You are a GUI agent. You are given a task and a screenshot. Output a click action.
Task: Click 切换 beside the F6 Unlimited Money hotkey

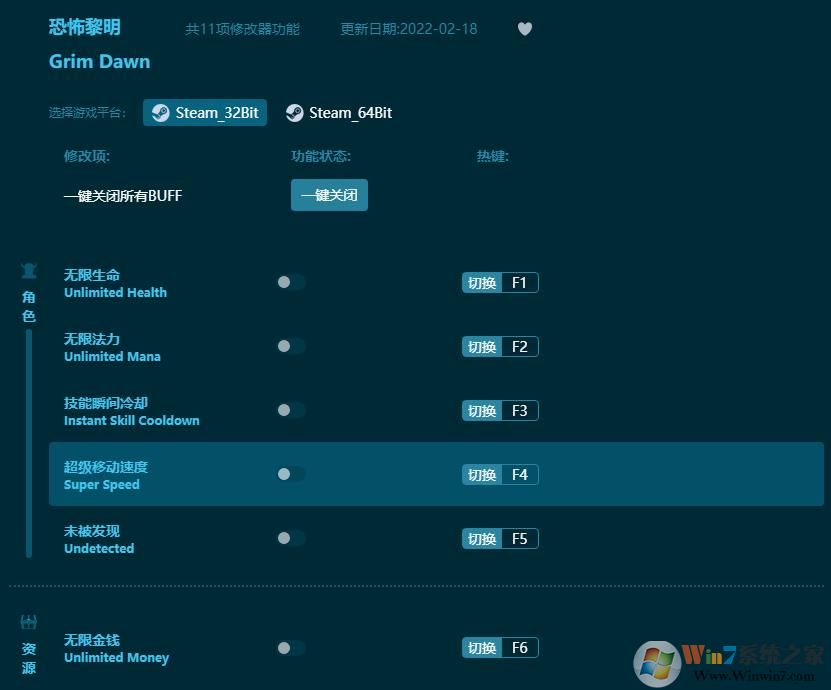pyautogui.click(x=481, y=647)
